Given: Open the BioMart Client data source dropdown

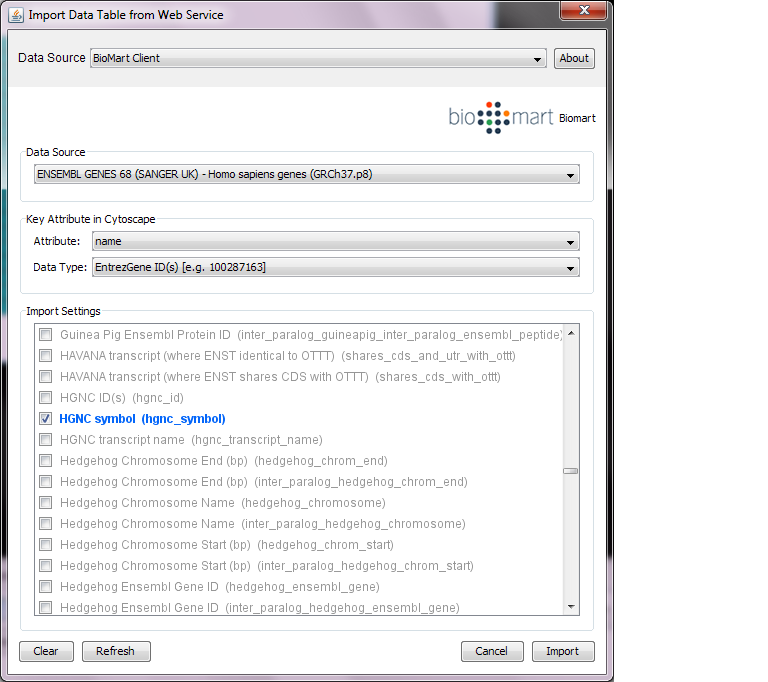Looking at the screenshot, I should coord(318,58).
